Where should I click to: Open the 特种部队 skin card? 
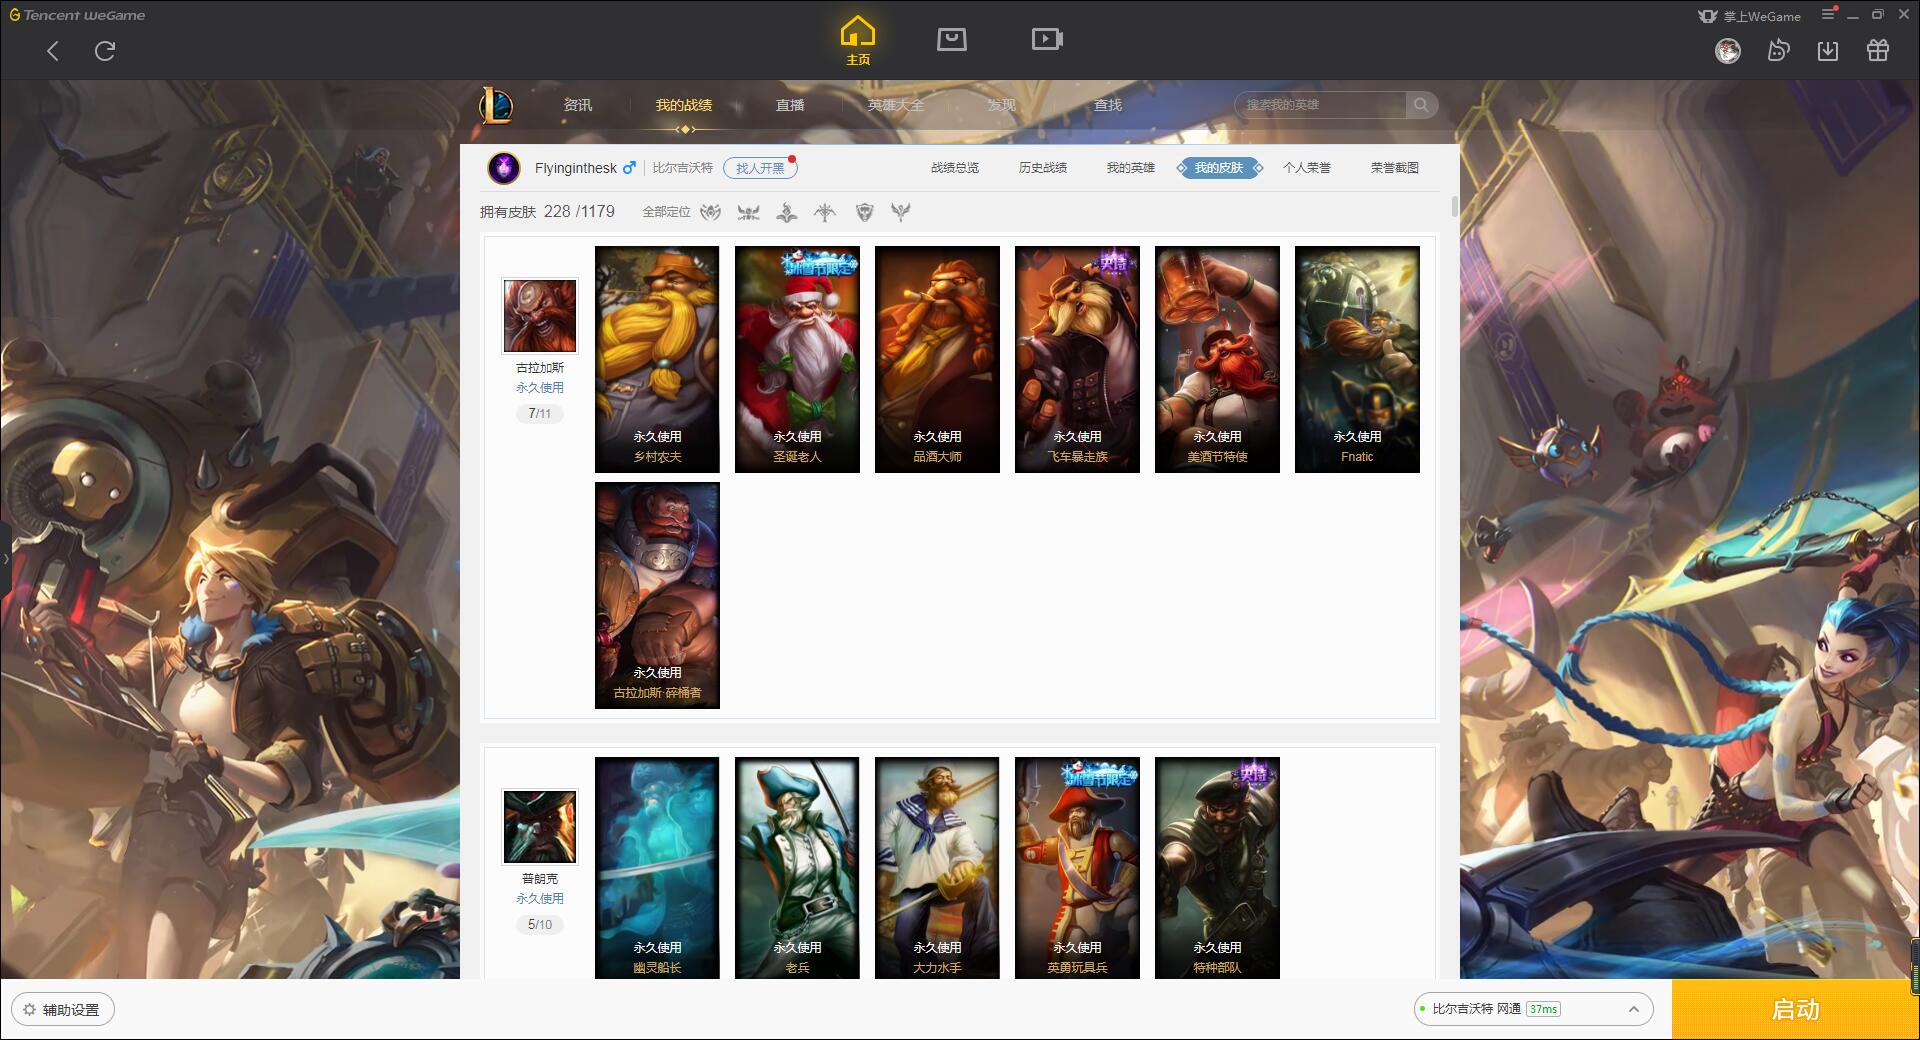tap(1217, 867)
